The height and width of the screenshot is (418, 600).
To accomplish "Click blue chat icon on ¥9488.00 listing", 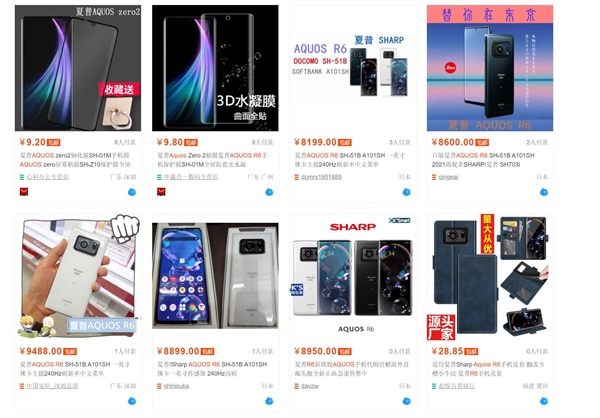I will 132,401.
